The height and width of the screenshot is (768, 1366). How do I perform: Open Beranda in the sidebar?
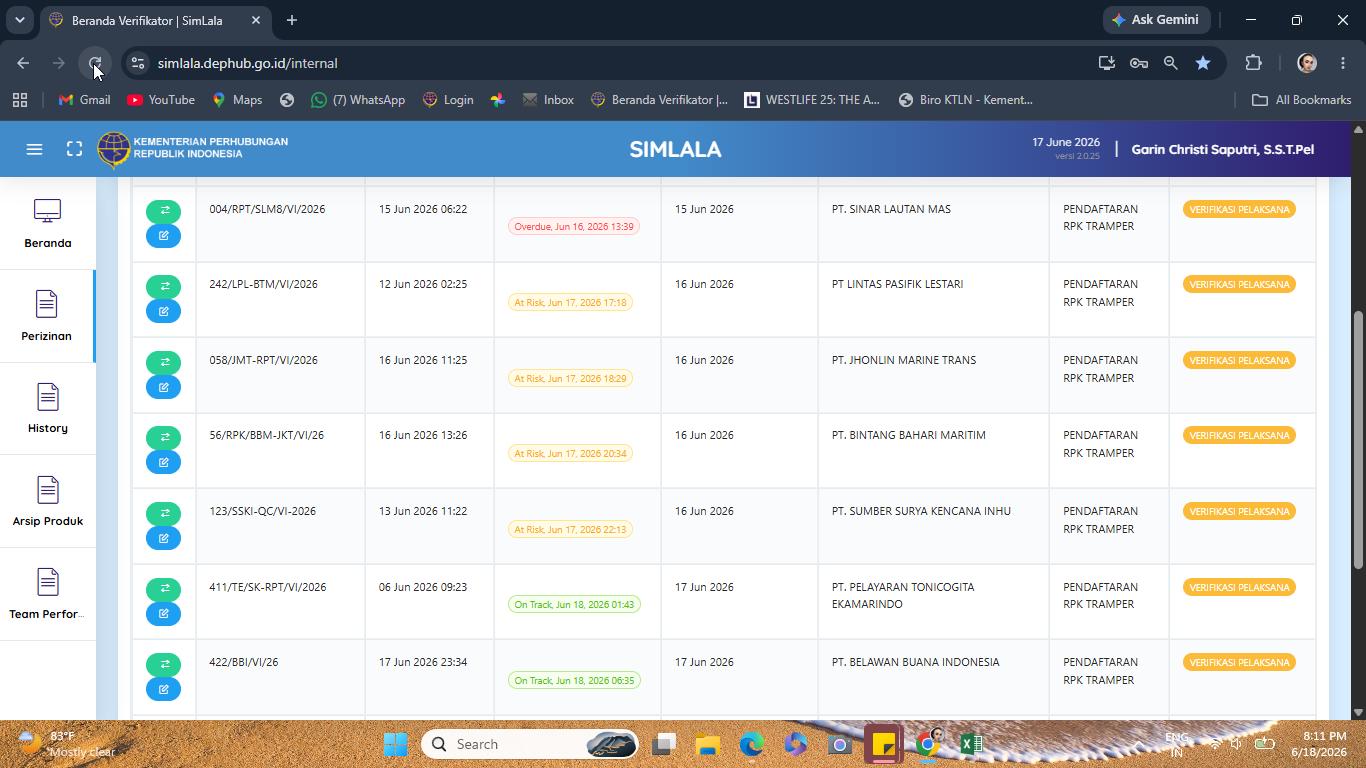[x=48, y=224]
